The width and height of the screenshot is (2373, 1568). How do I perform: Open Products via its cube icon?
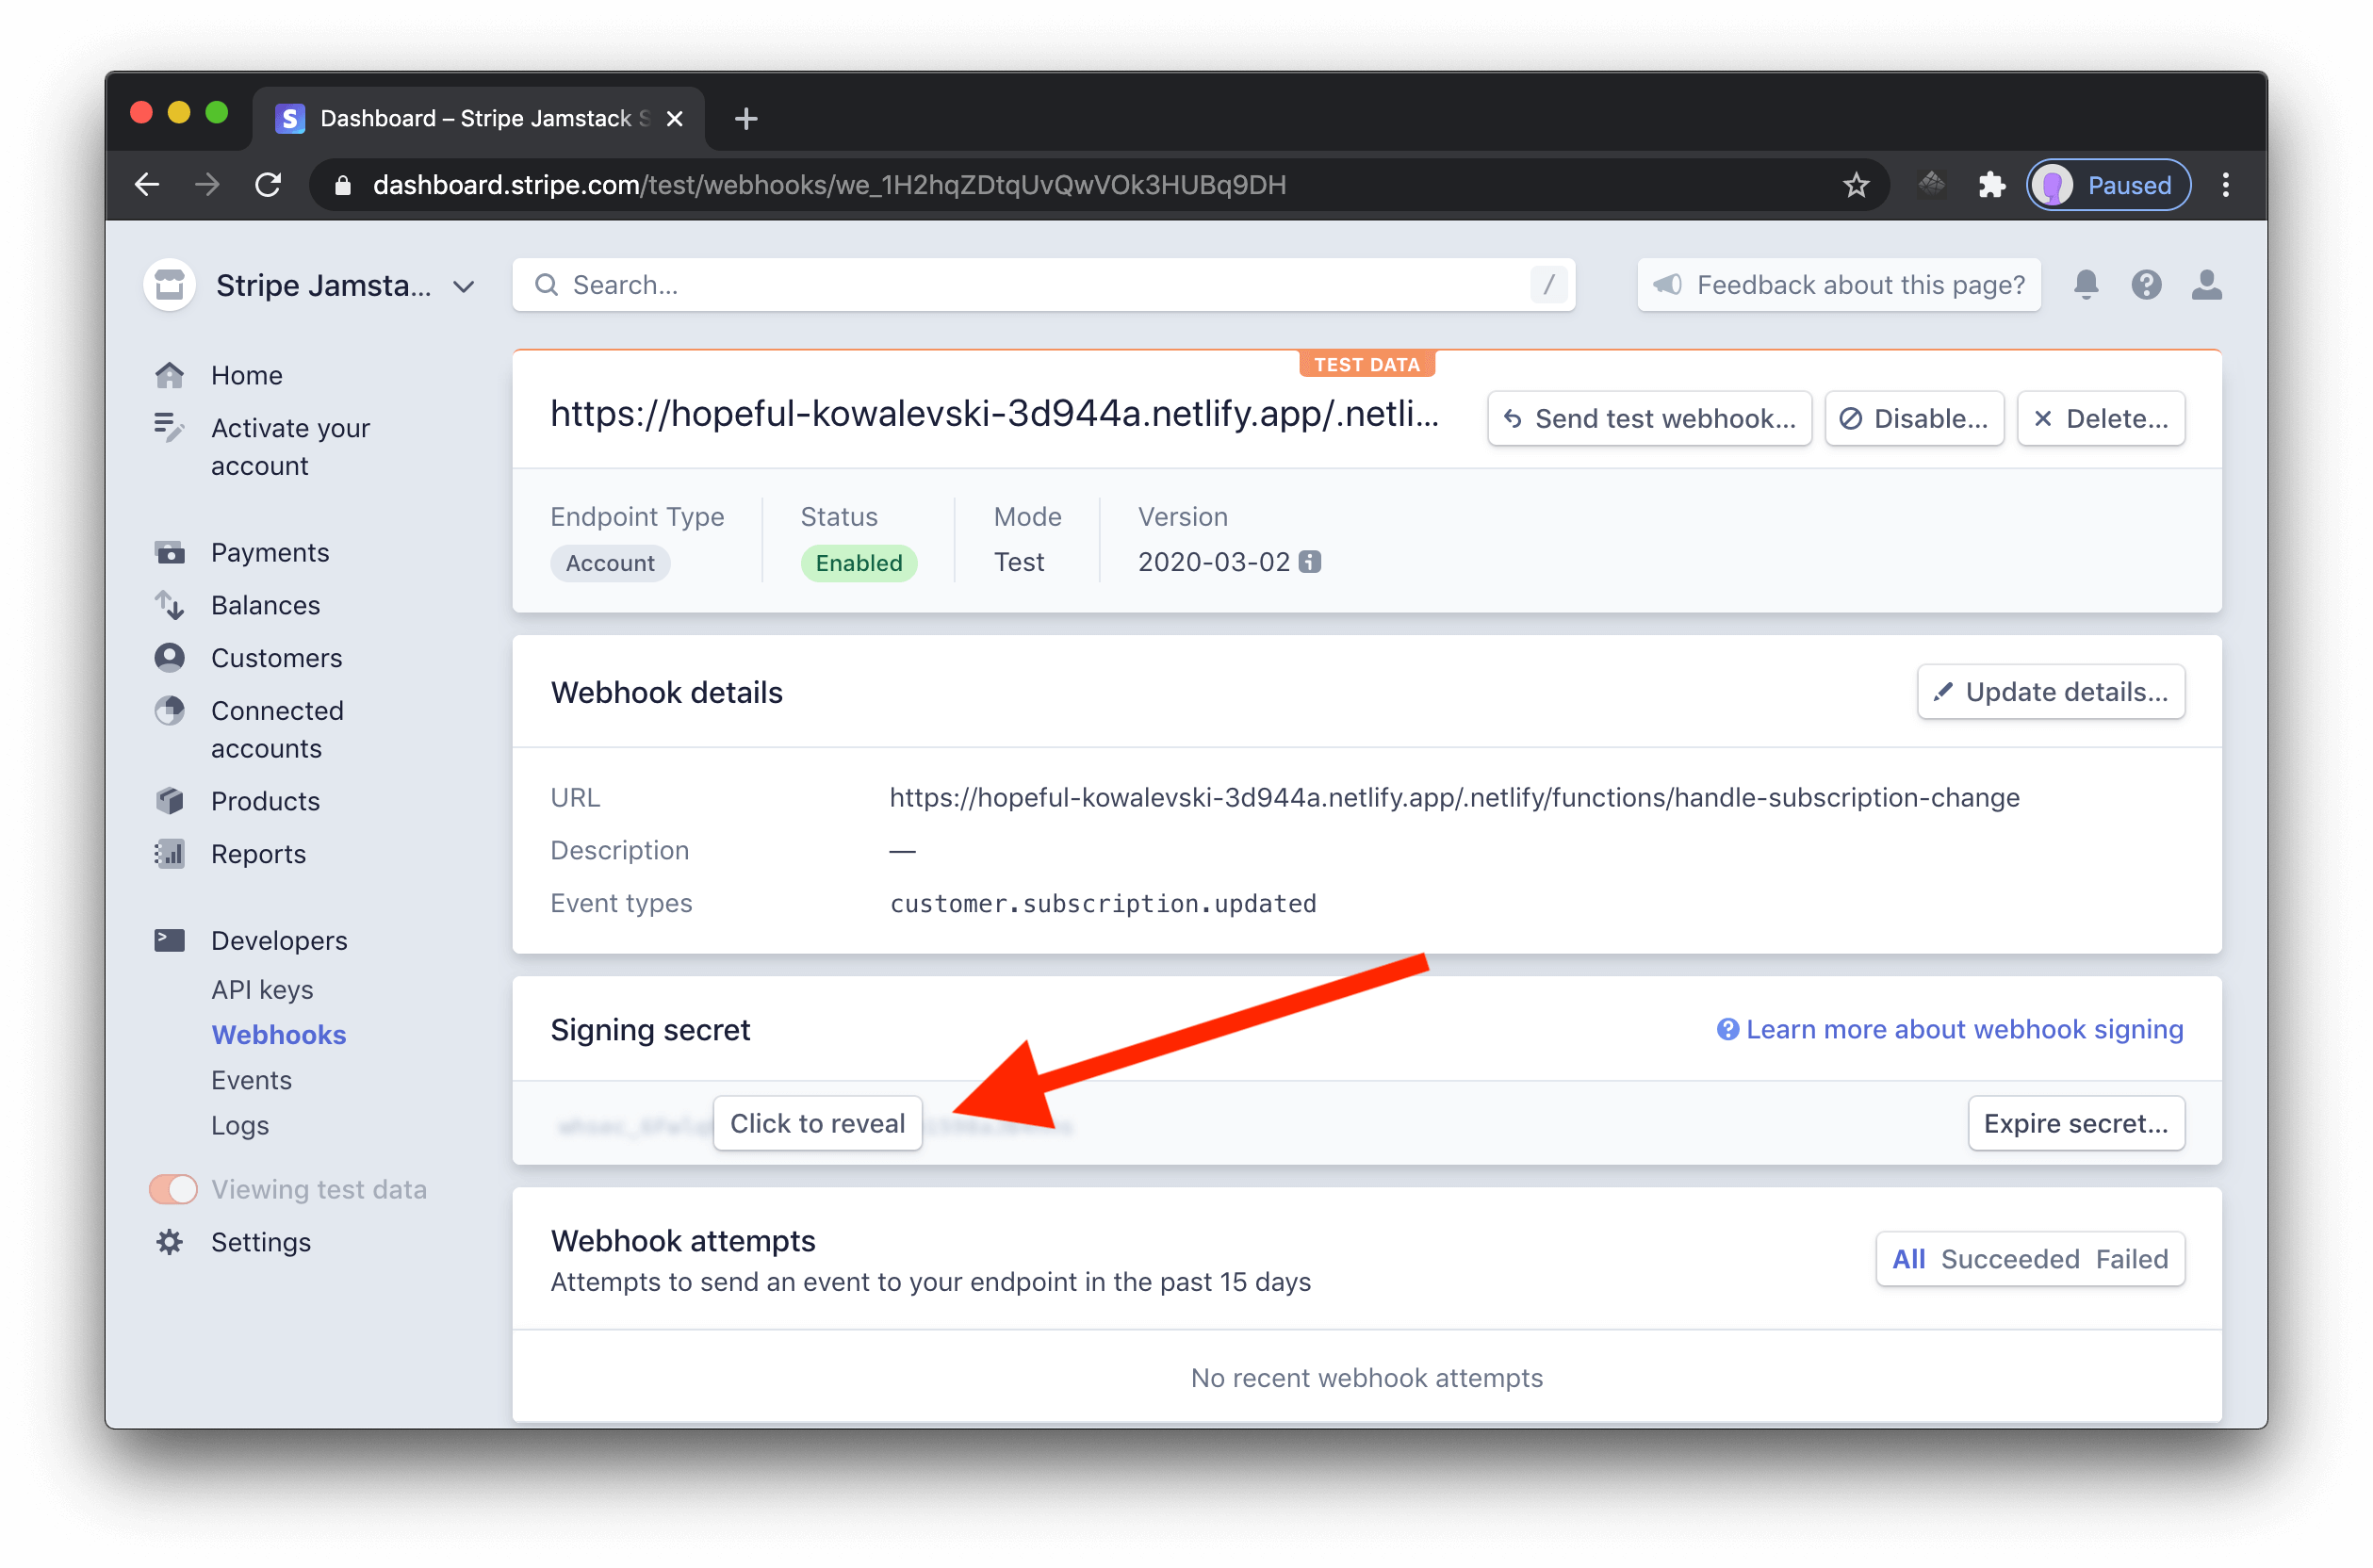pyautogui.click(x=169, y=800)
